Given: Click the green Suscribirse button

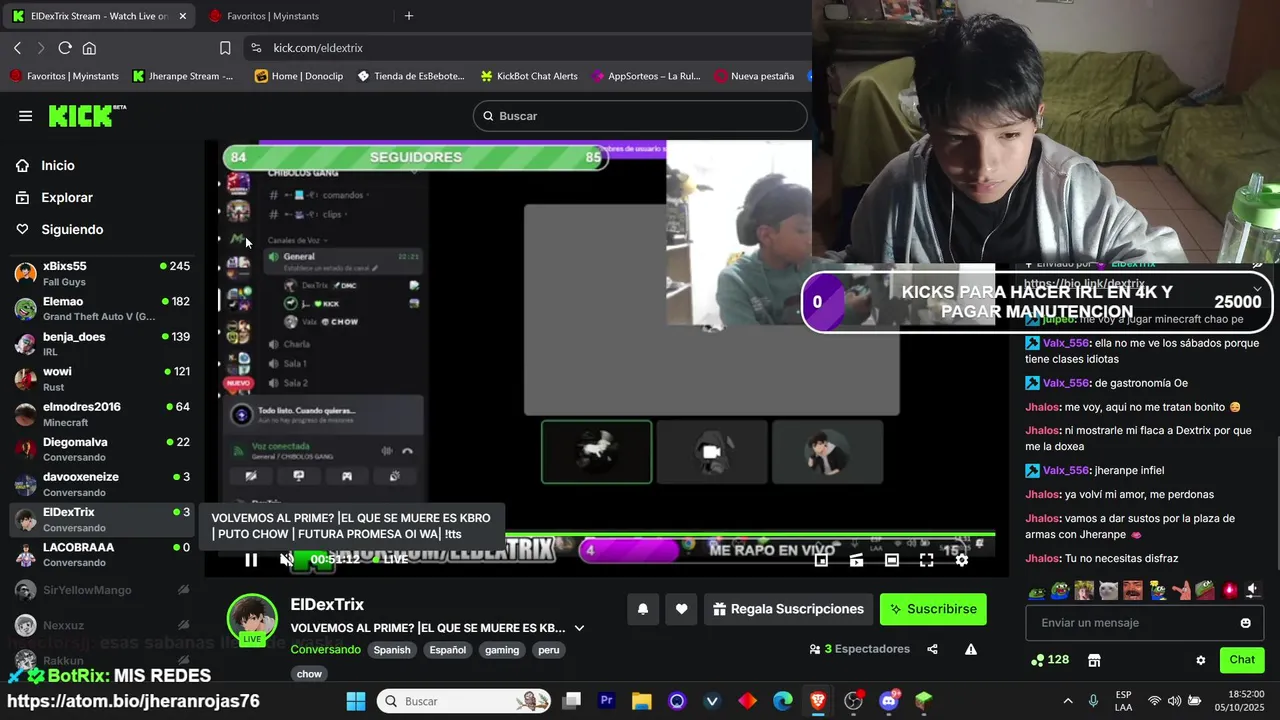Looking at the screenshot, I should pyautogui.click(x=933, y=609).
